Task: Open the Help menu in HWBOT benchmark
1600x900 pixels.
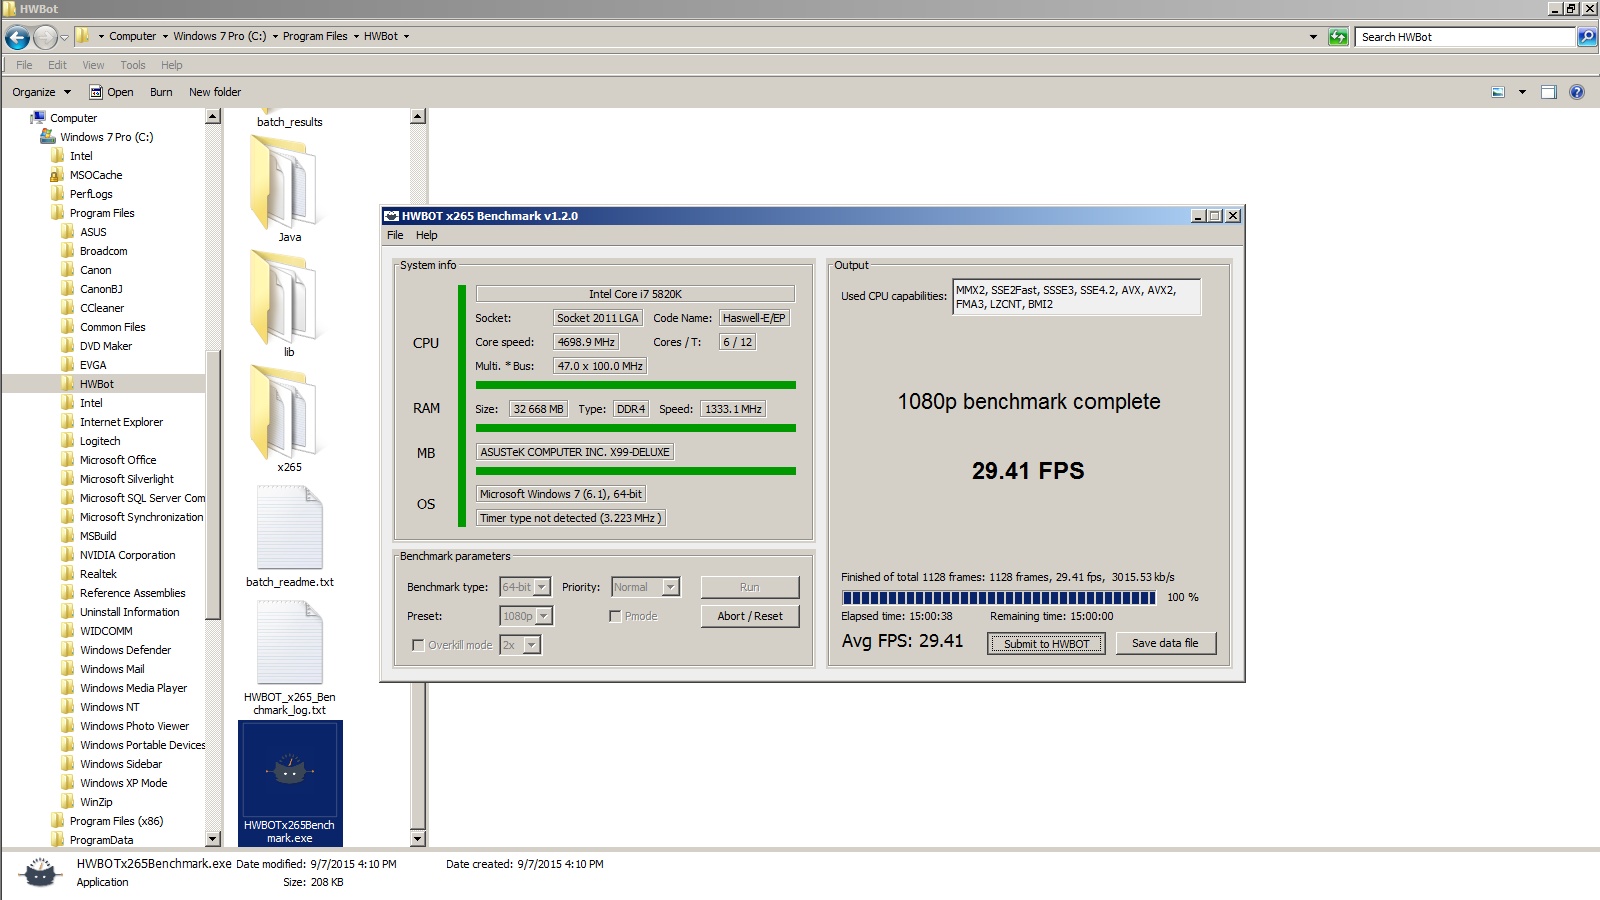Action: pos(427,235)
